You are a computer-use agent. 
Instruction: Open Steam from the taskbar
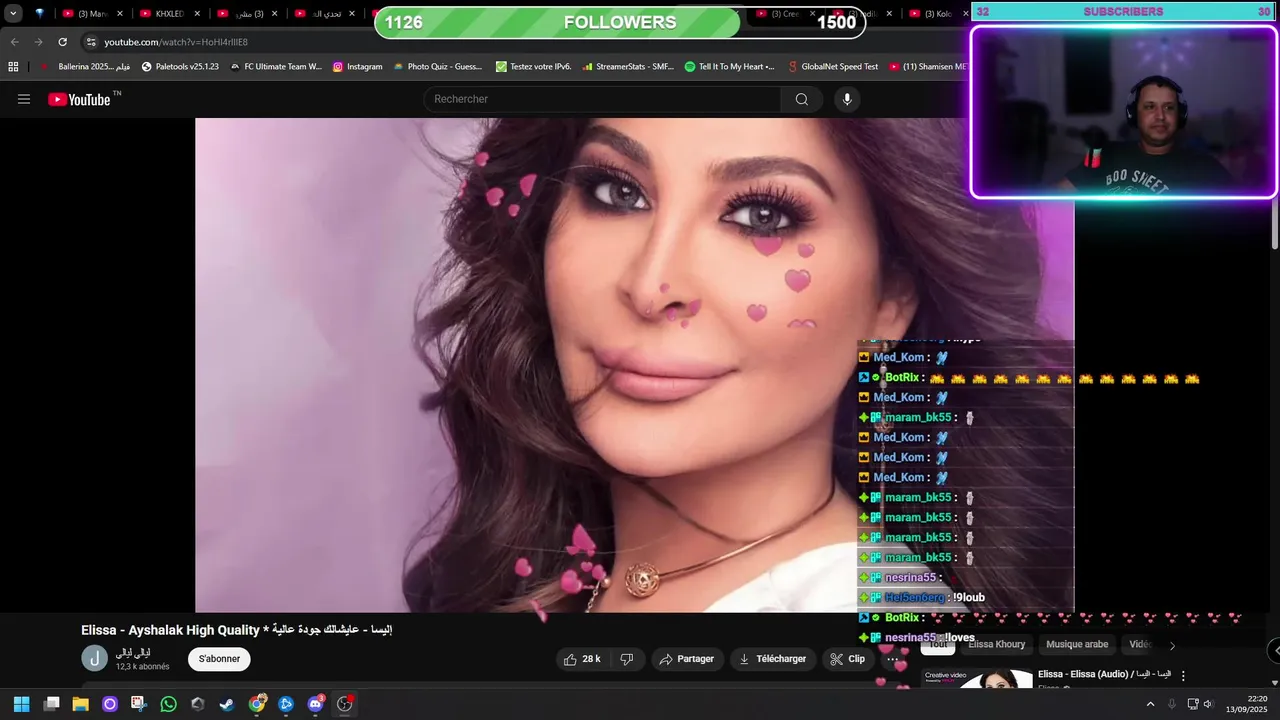(x=227, y=704)
